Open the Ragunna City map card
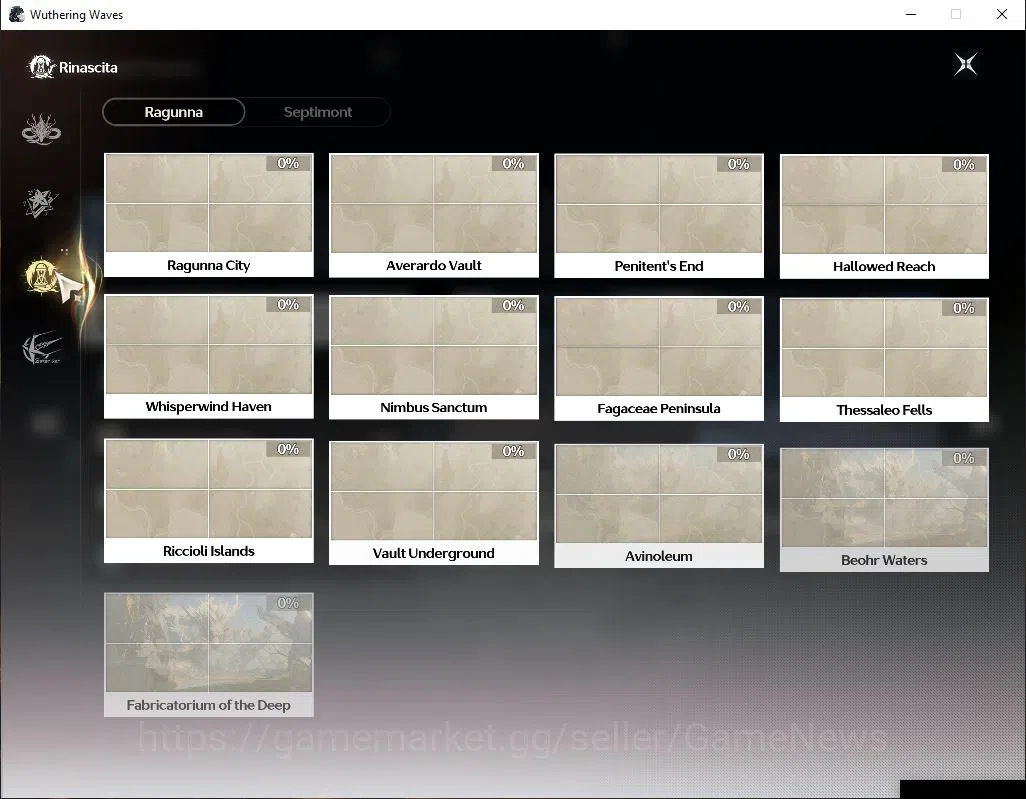Image resolution: width=1026 pixels, height=799 pixels. pyautogui.click(x=209, y=215)
